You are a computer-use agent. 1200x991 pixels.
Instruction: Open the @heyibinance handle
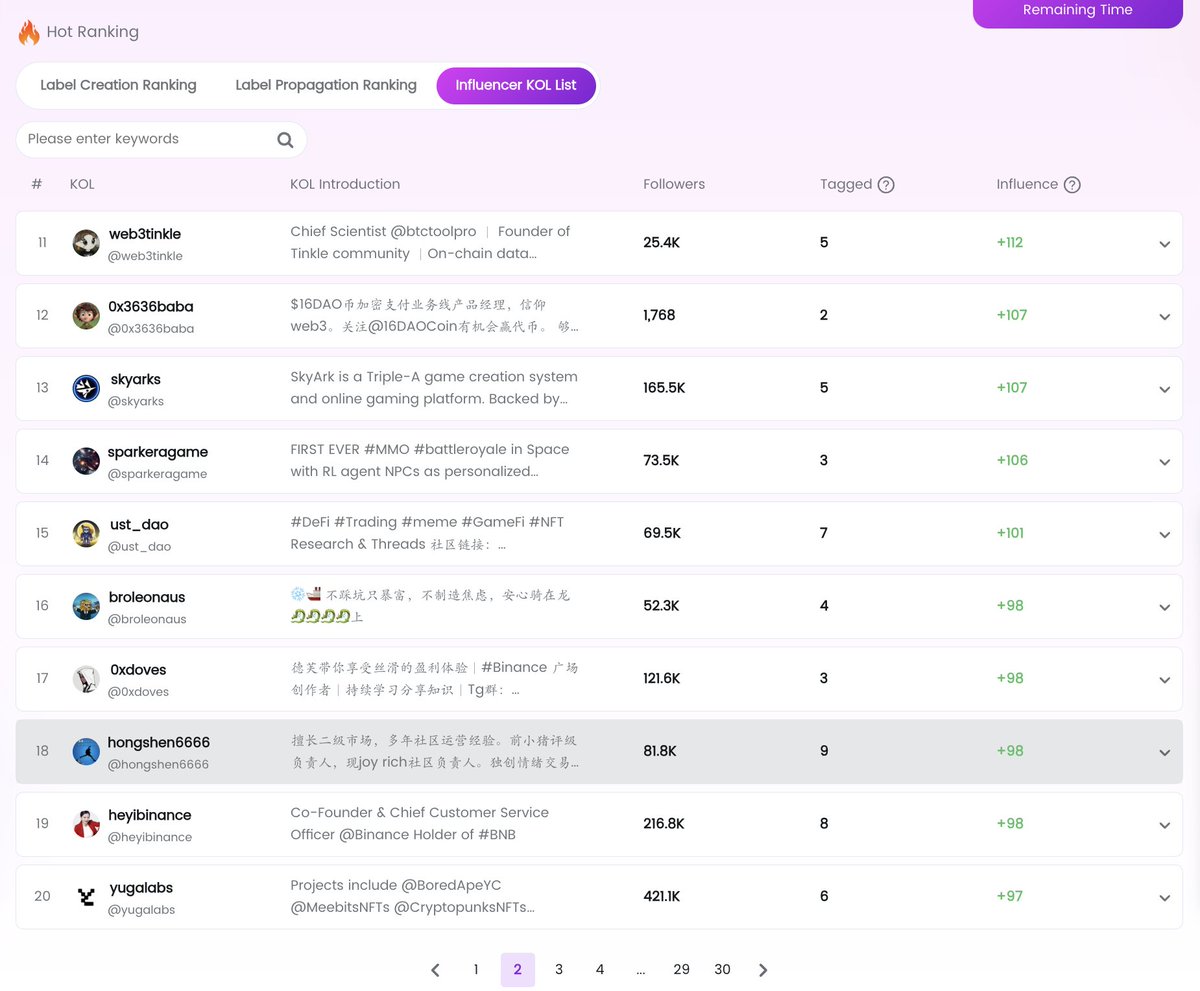coord(150,837)
